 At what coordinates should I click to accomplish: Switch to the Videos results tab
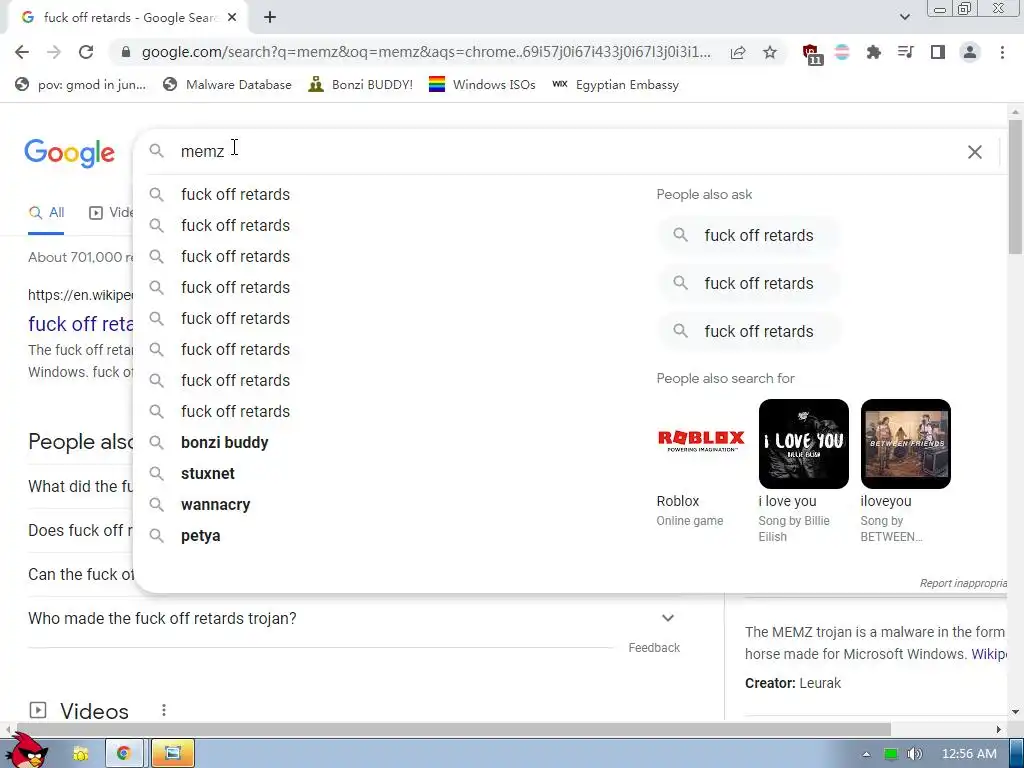click(x=111, y=213)
